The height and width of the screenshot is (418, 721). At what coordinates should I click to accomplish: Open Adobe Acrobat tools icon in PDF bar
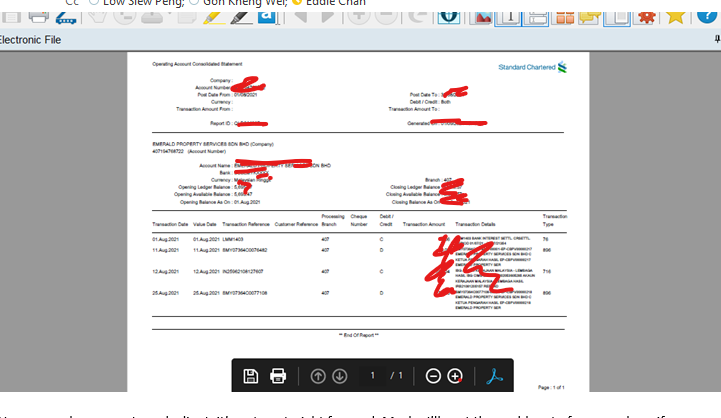click(494, 376)
